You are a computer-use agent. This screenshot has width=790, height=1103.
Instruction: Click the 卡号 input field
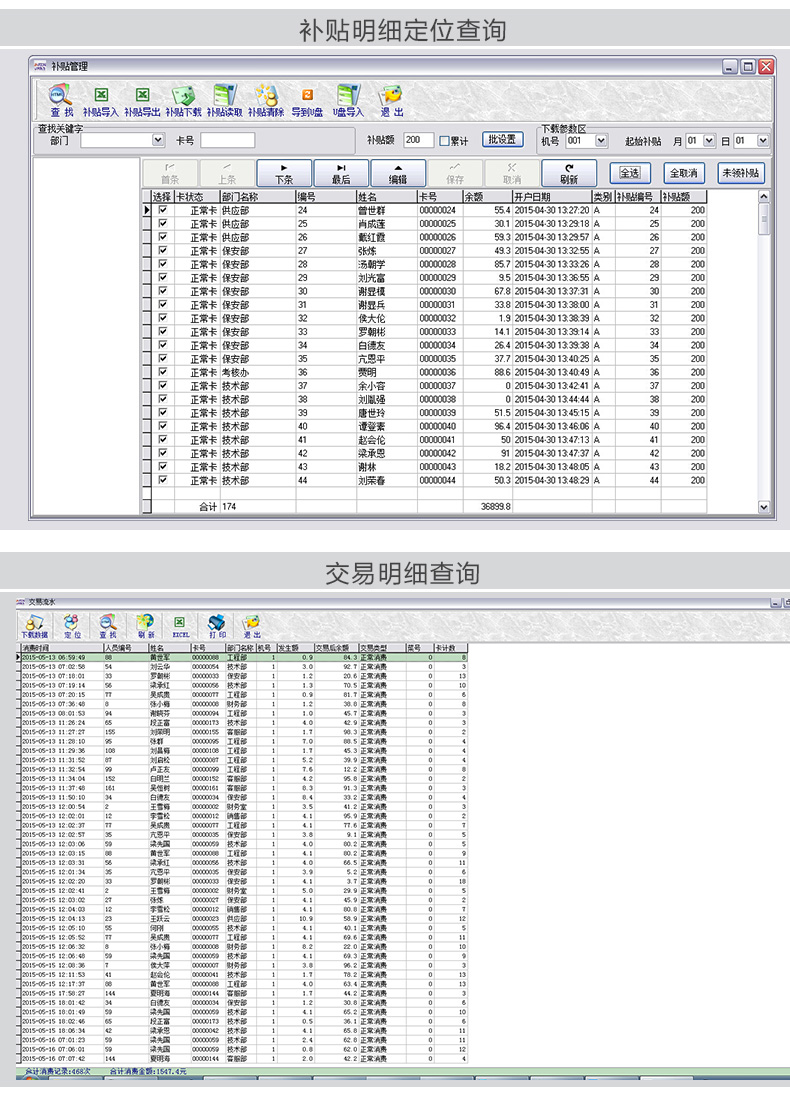click(227, 141)
